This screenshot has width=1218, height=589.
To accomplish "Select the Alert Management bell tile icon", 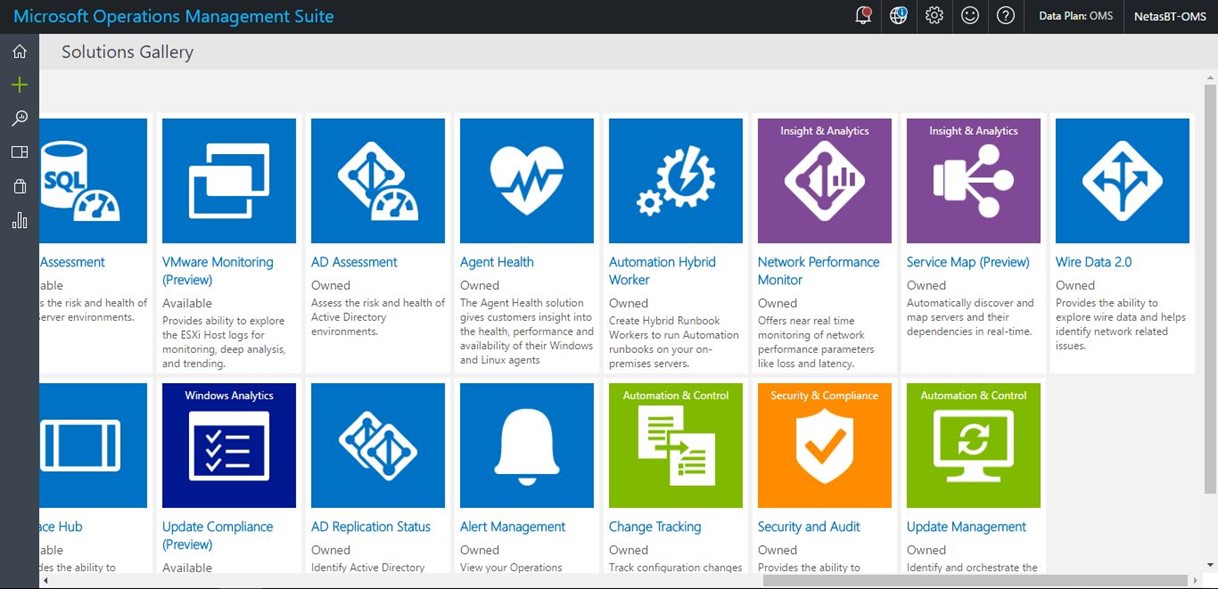I will pyautogui.click(x=527, y=446).
